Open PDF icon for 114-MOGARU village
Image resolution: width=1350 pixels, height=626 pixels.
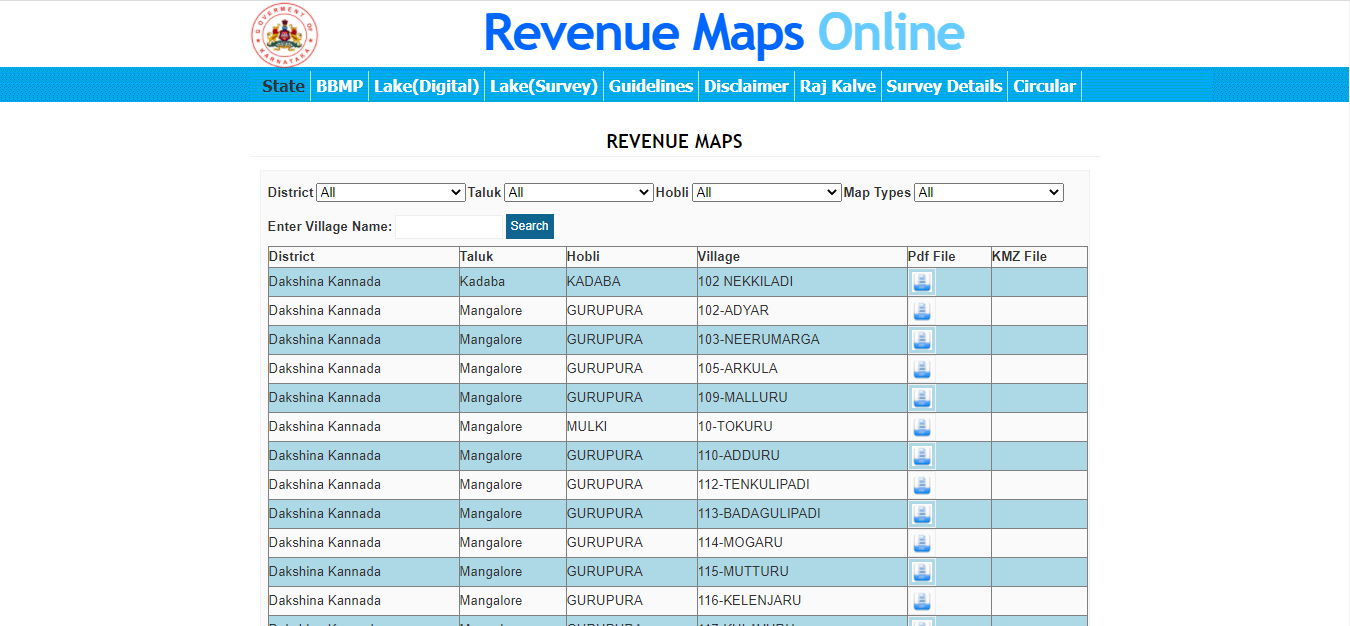pyautogui.click(x=922, y=543)
